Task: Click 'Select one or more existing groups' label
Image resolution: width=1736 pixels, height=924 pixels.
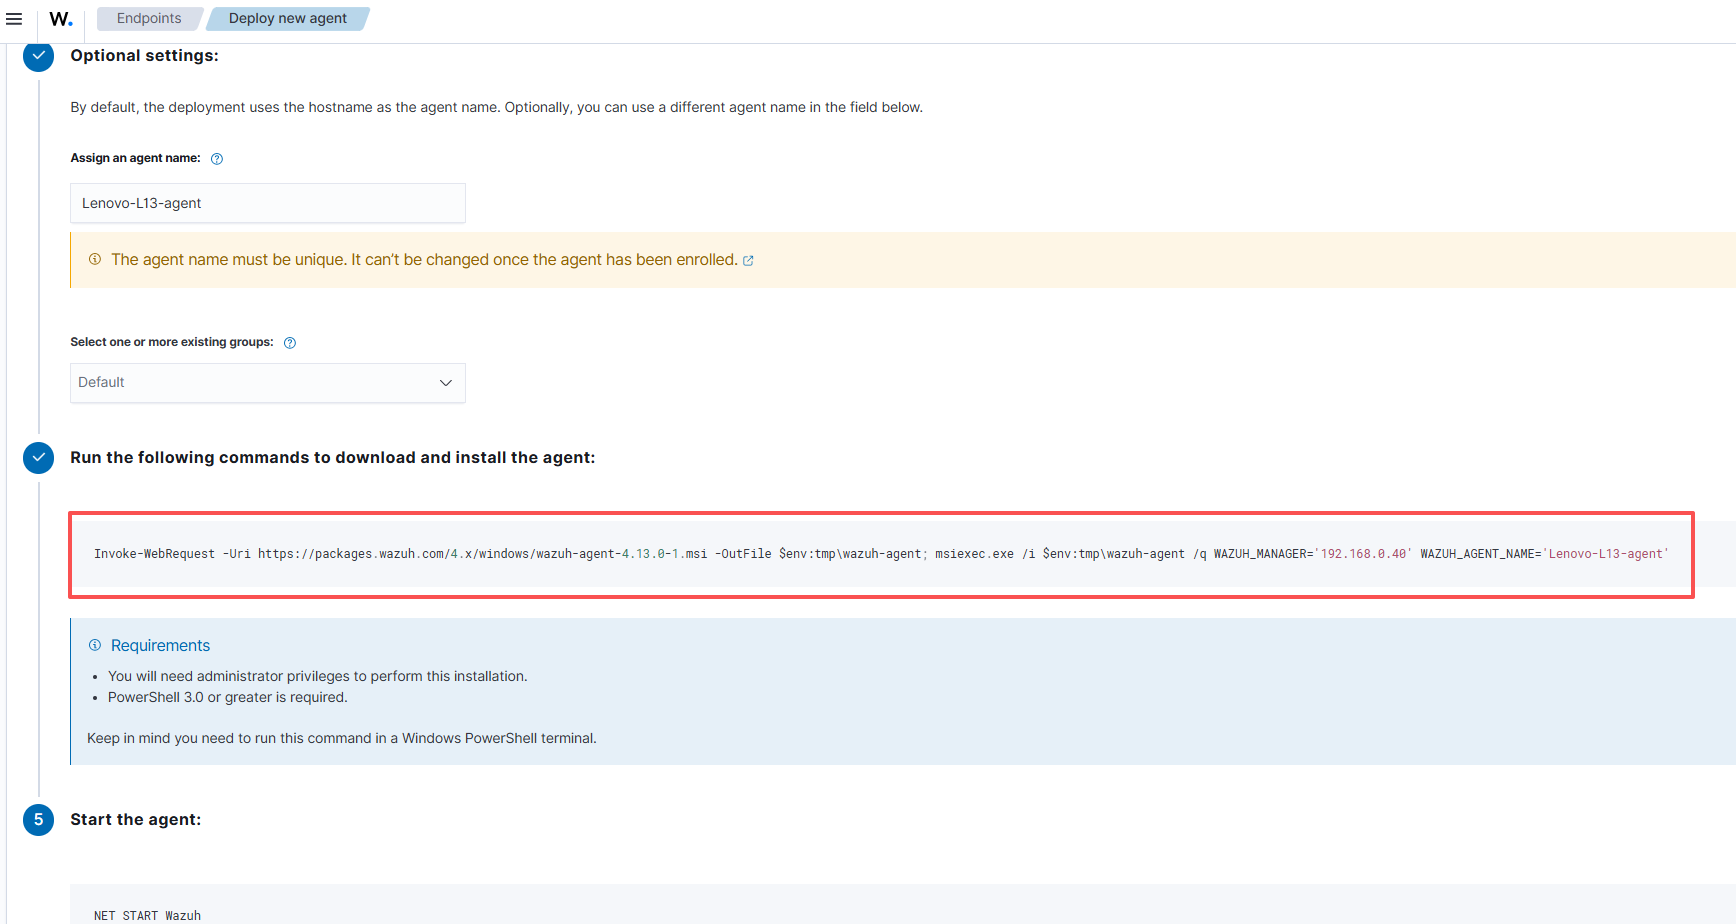Action: [x=172, y=342]
